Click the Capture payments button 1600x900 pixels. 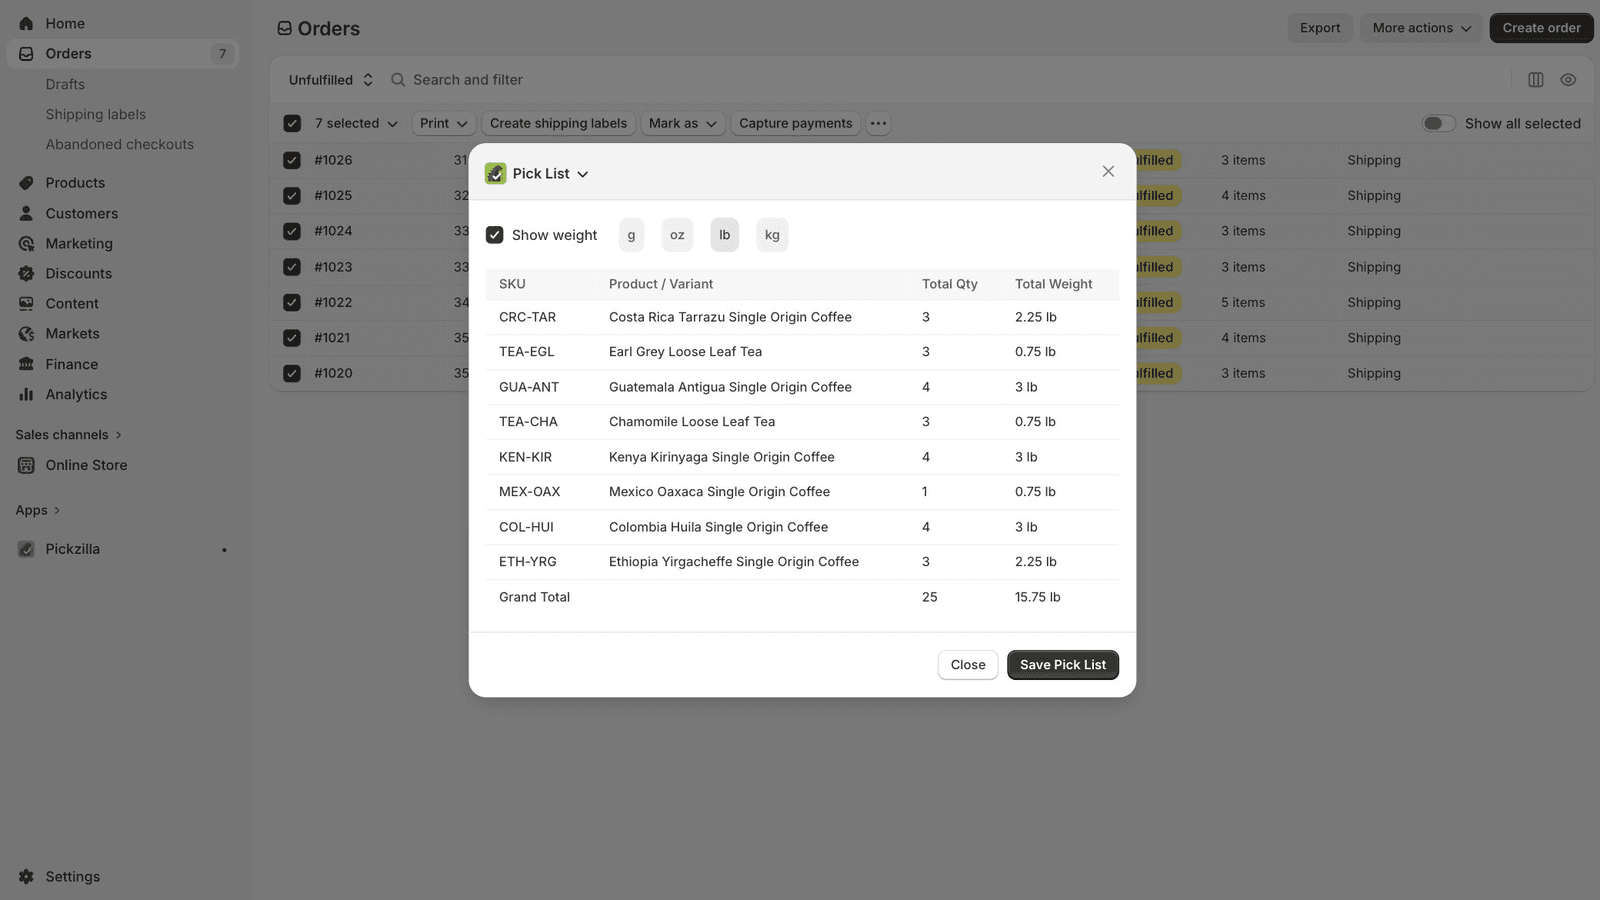(796, 123)
